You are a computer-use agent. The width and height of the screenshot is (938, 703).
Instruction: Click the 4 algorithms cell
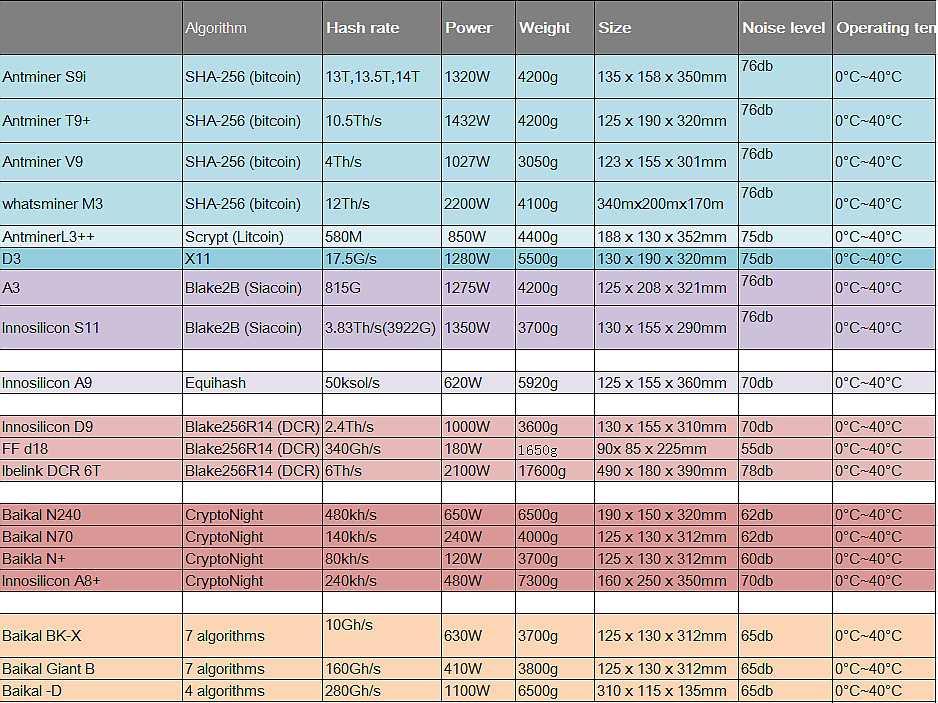click(252, 691)
